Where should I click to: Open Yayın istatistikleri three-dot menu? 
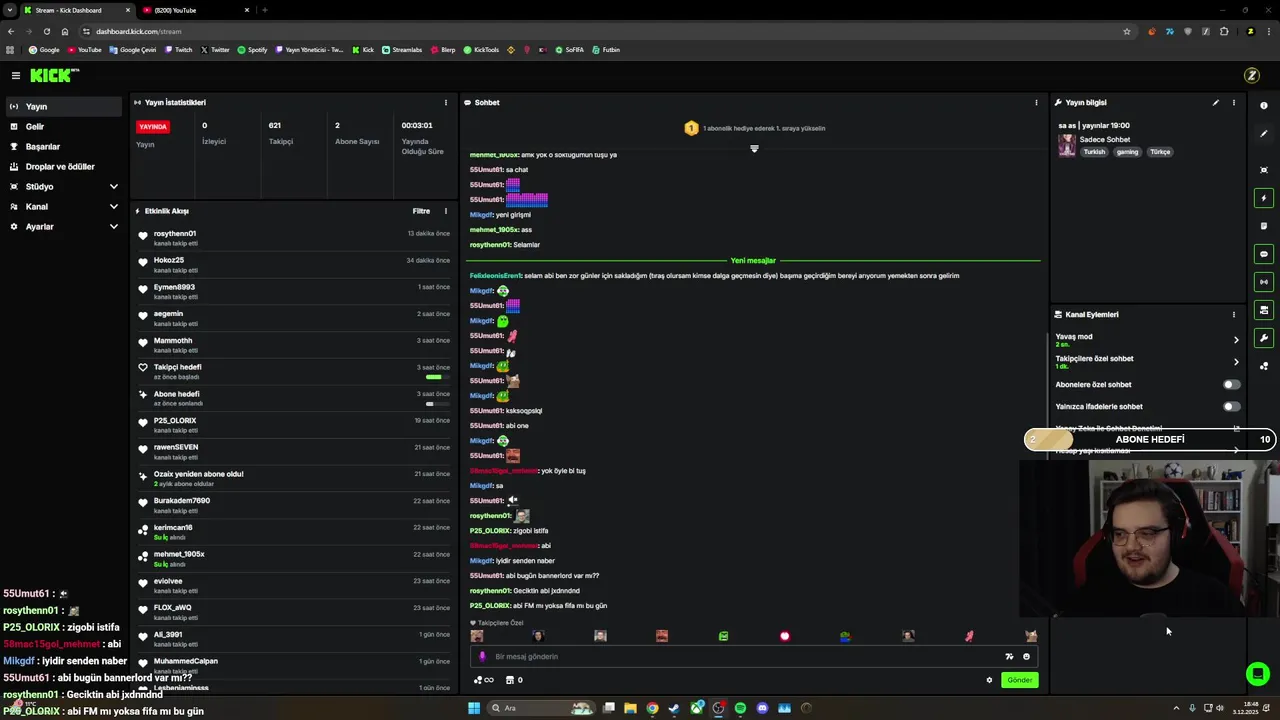446,102
